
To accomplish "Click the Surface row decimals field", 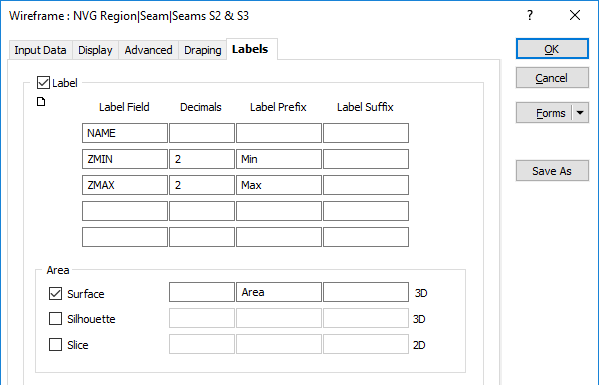I will 202,292.
